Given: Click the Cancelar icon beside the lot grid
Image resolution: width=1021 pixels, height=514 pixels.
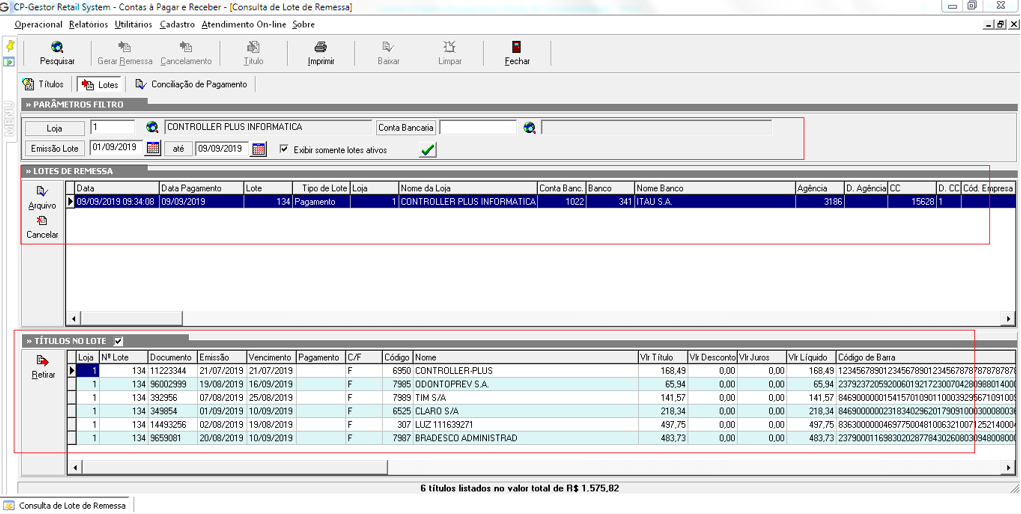Looking at the screenshot, I should (42, 222).
